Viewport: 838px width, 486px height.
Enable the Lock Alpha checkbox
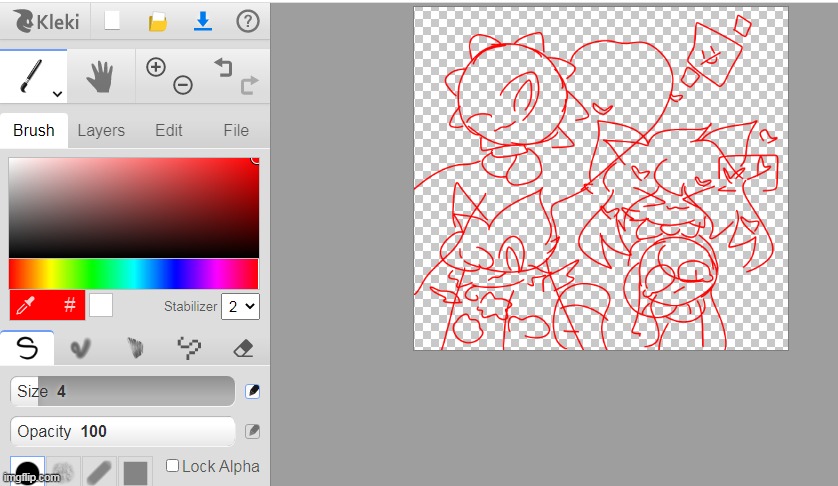(x=173, y=466)
